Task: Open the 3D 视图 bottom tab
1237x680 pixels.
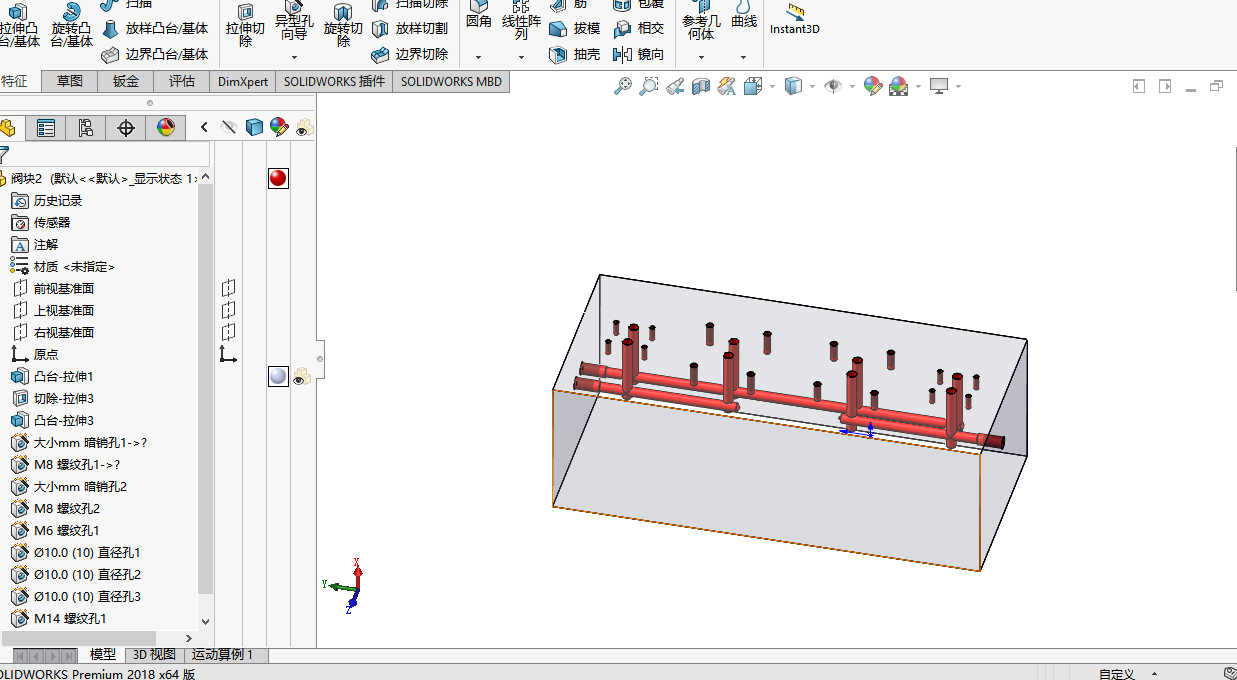Action: (155, 655)
